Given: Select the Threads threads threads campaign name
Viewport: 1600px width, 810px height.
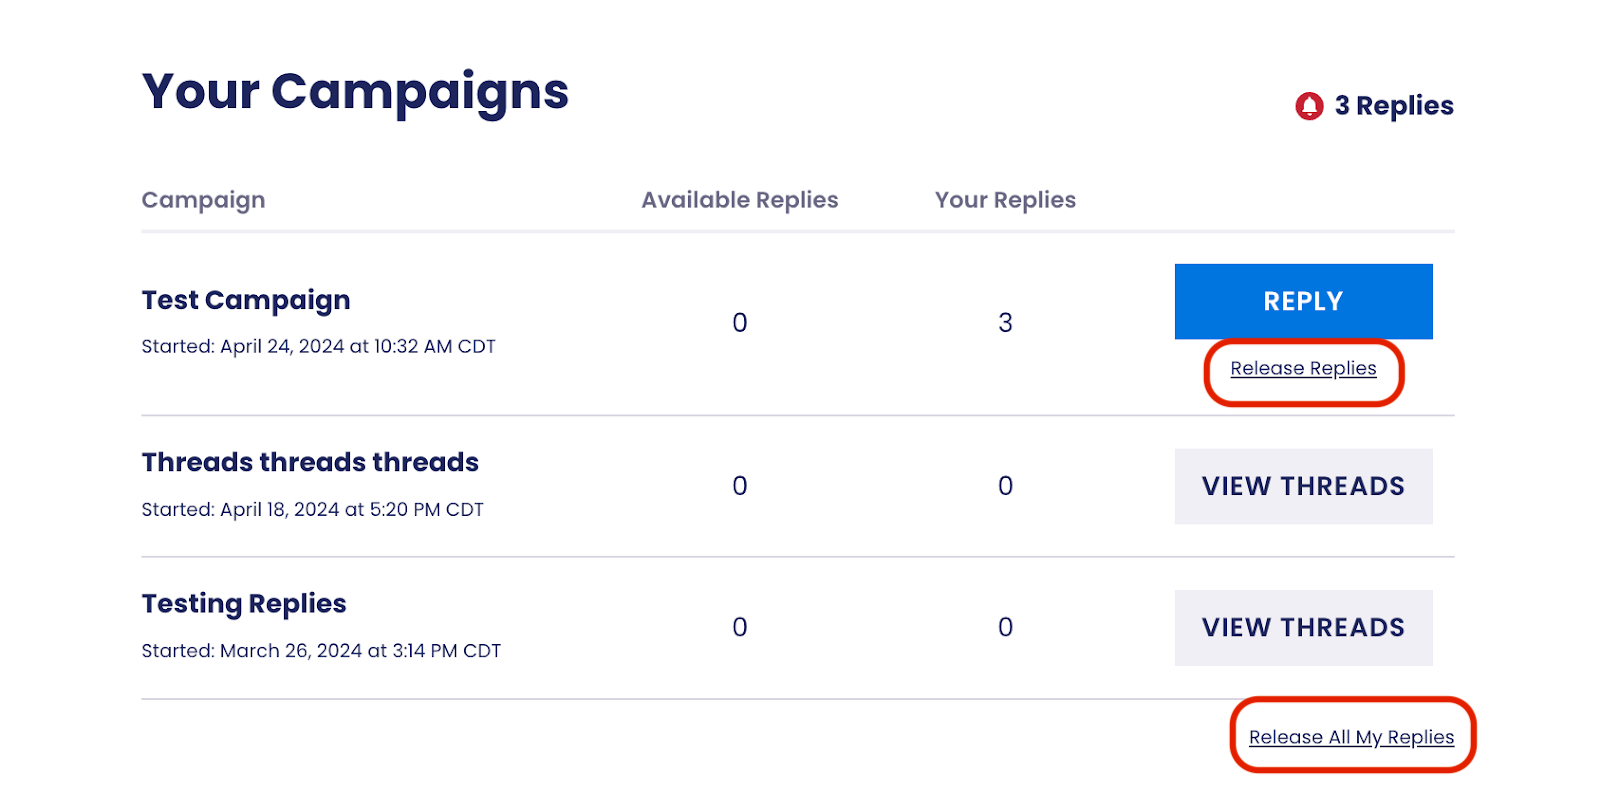Looking at the screenshot, I should coord(310,463).
